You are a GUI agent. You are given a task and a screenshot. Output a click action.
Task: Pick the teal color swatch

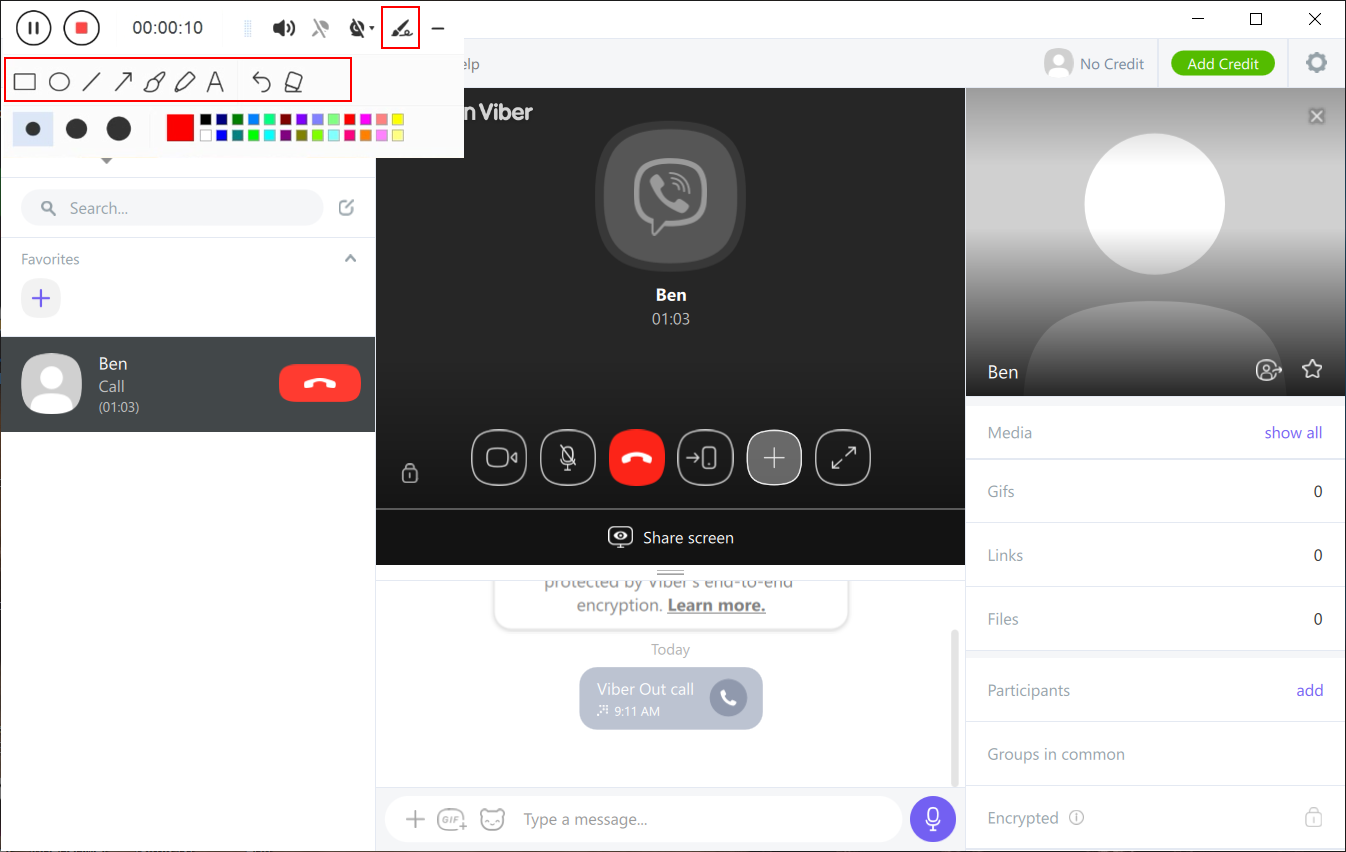tap(238, 135)
